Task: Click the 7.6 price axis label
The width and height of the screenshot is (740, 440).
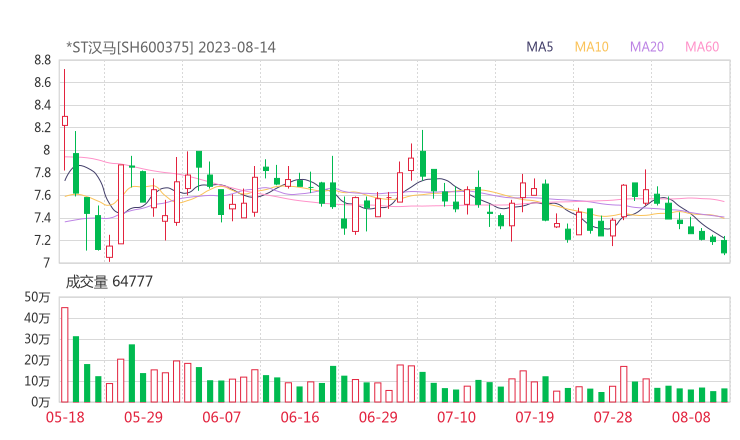Action: click(x=42, y=195)
